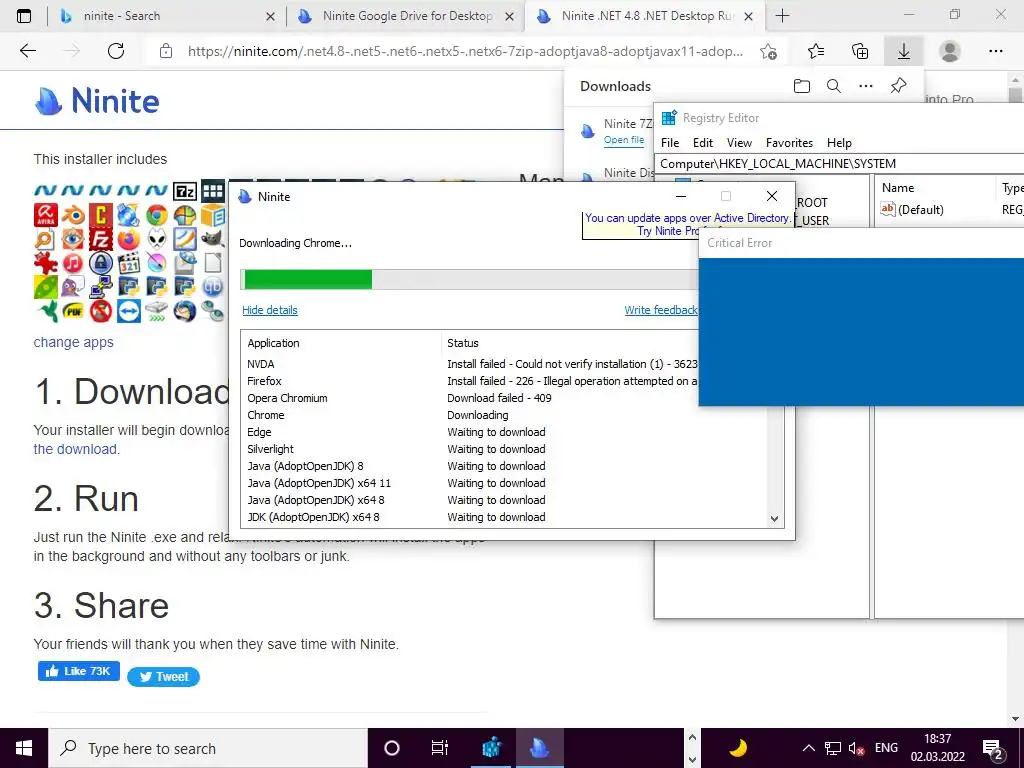Screen dimensions: 1024x768
Task: Add this page to favorites
Action: click(x=769, y=52)
